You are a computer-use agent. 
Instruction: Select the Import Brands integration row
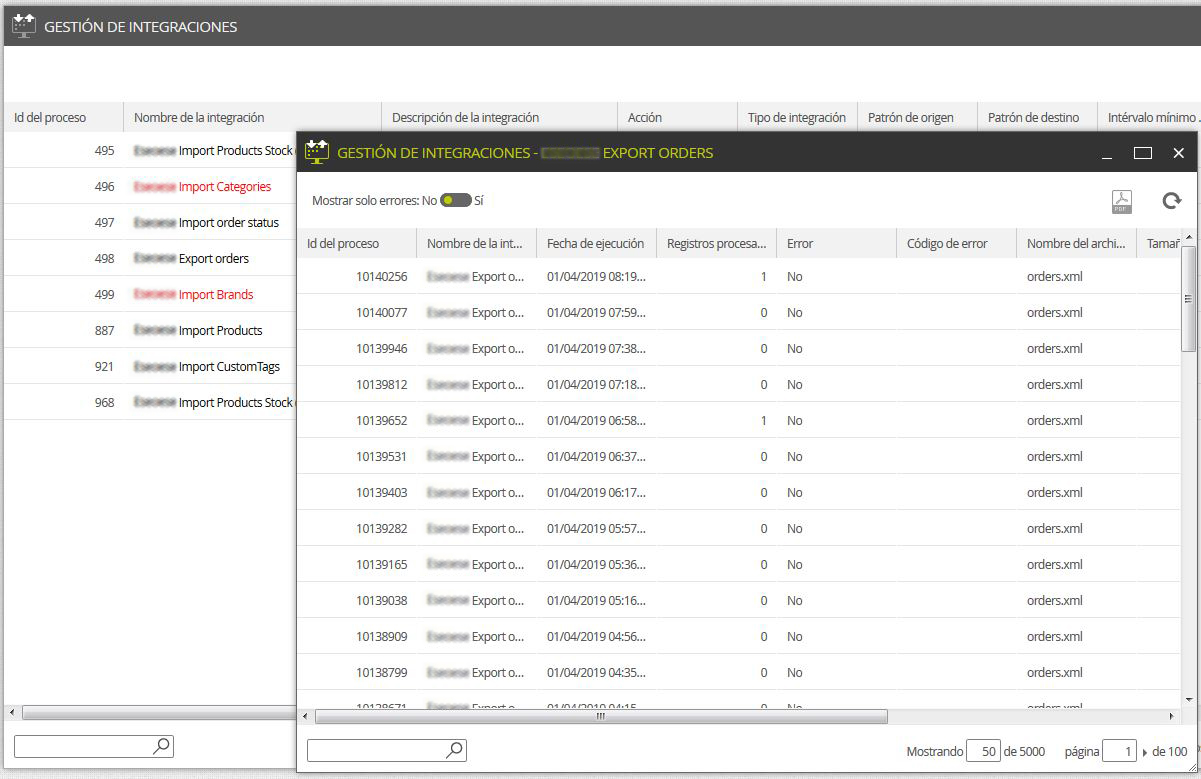point(150,294)
